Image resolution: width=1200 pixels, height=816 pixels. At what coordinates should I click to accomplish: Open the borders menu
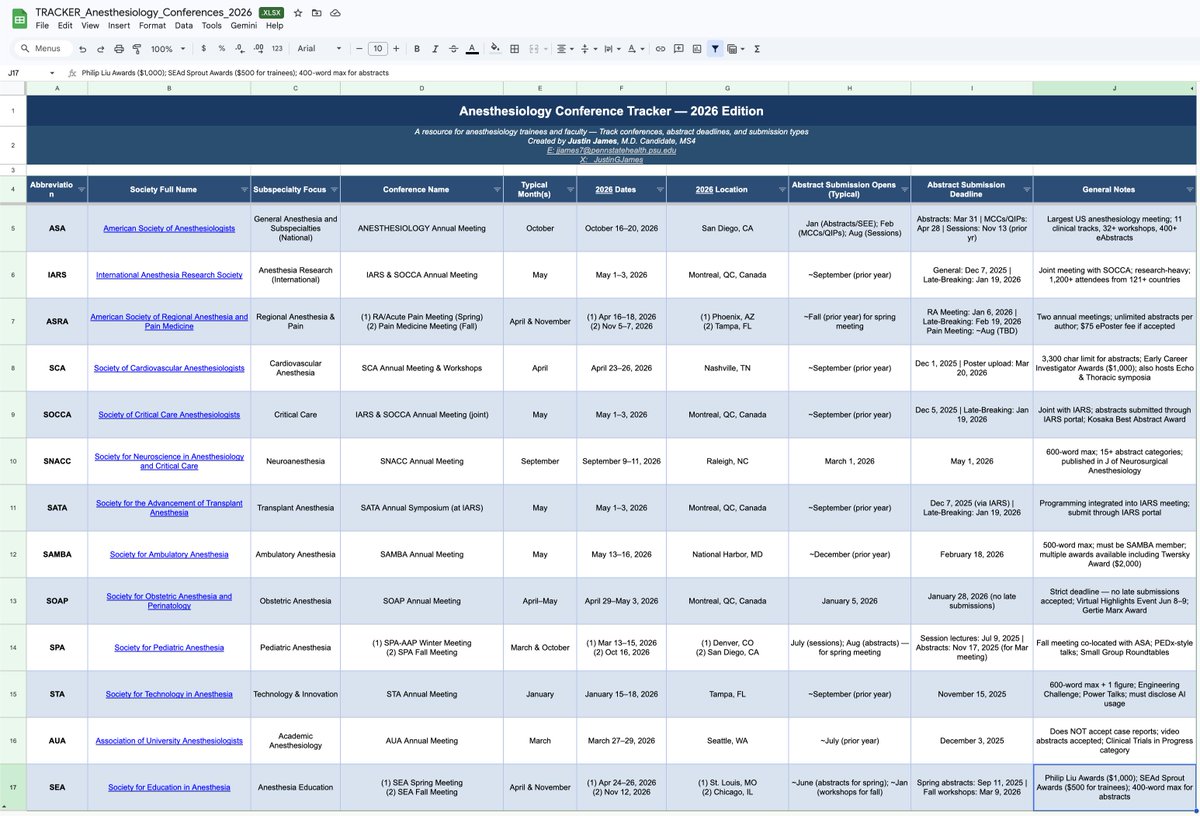click(x=514, y=48)
